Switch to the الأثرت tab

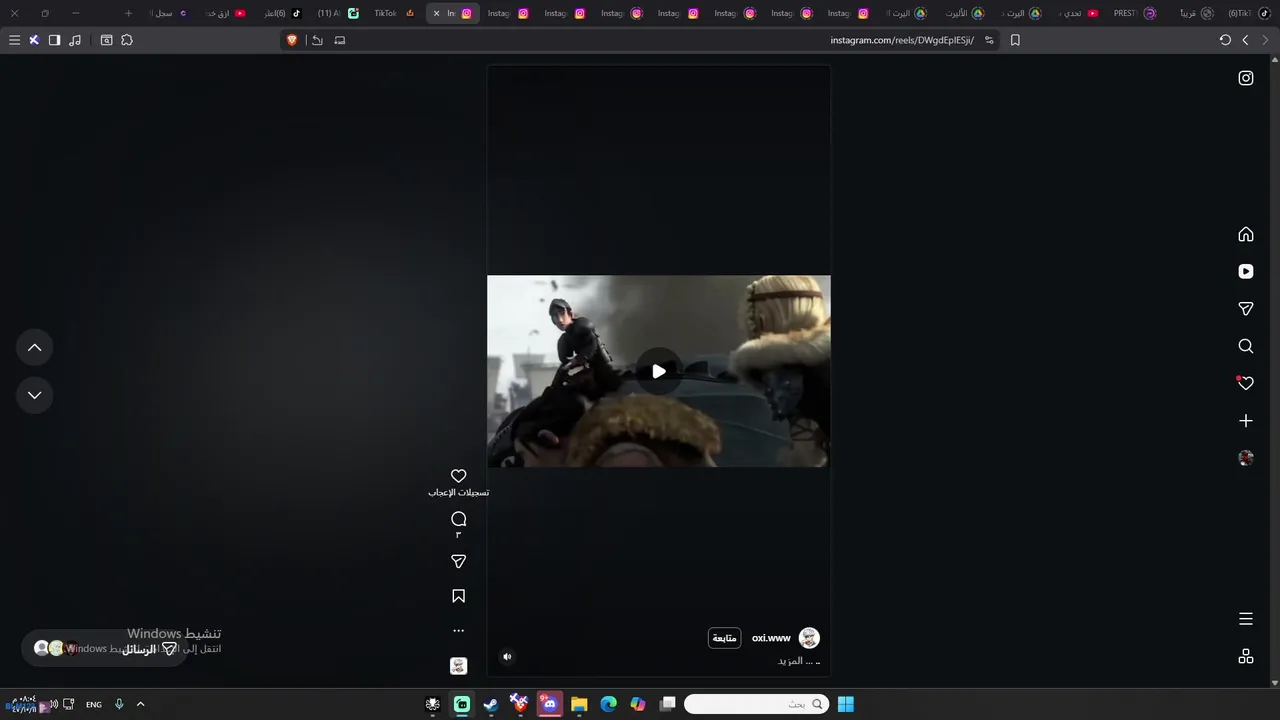963,13
